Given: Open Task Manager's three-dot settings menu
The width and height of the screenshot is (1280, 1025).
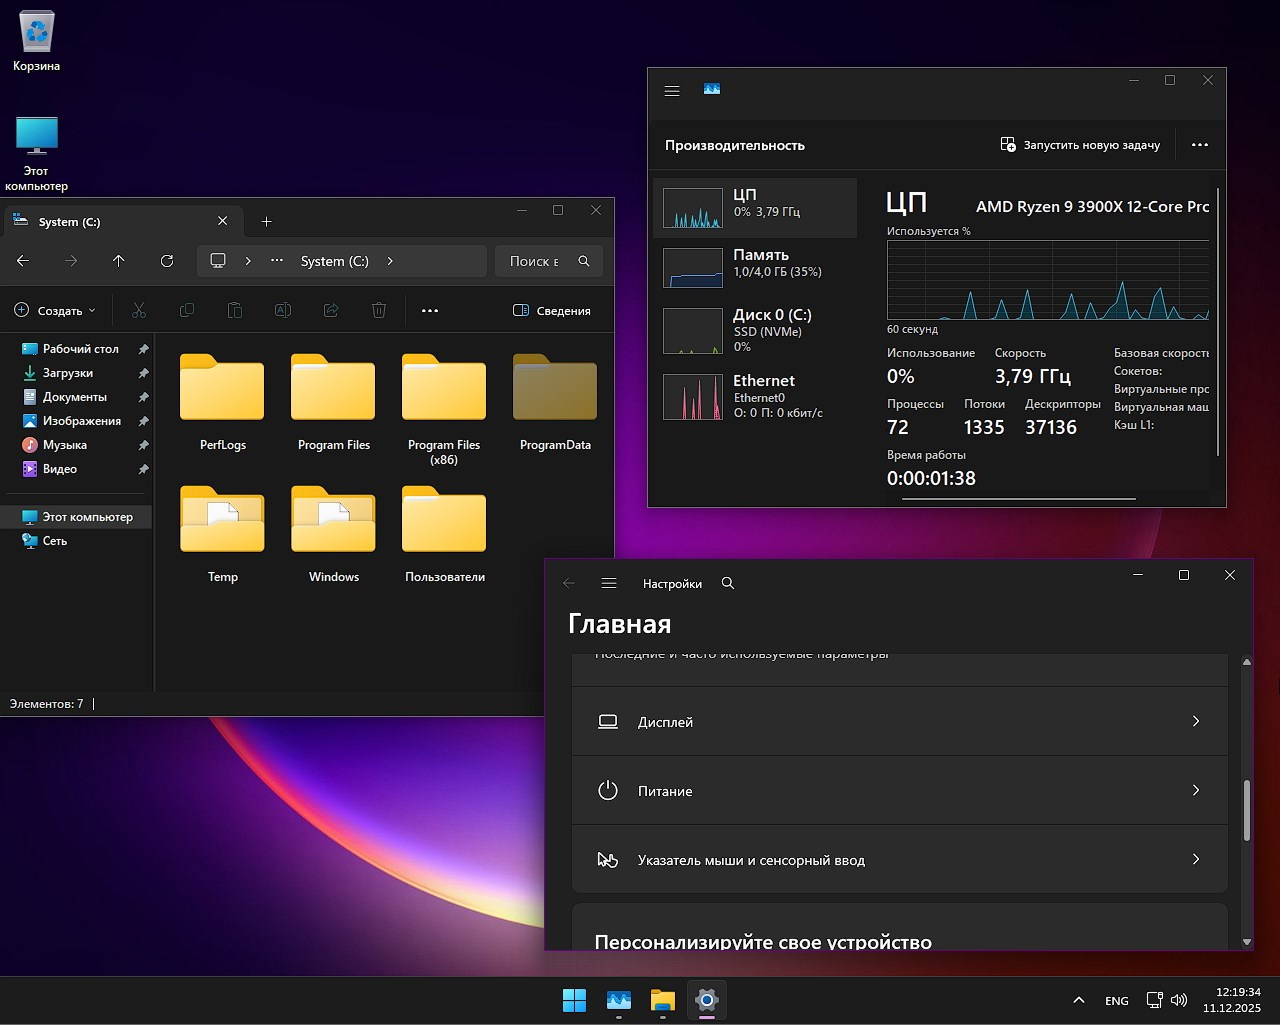Looking at the screenshot, I should [1200, 144].
